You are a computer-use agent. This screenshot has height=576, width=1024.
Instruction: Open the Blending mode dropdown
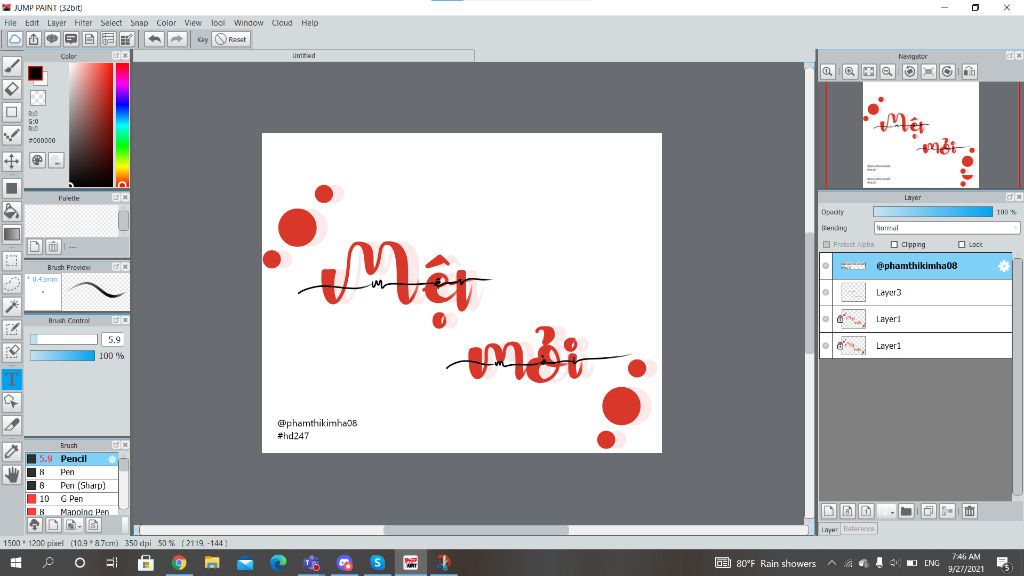click(x=946, y=228)
